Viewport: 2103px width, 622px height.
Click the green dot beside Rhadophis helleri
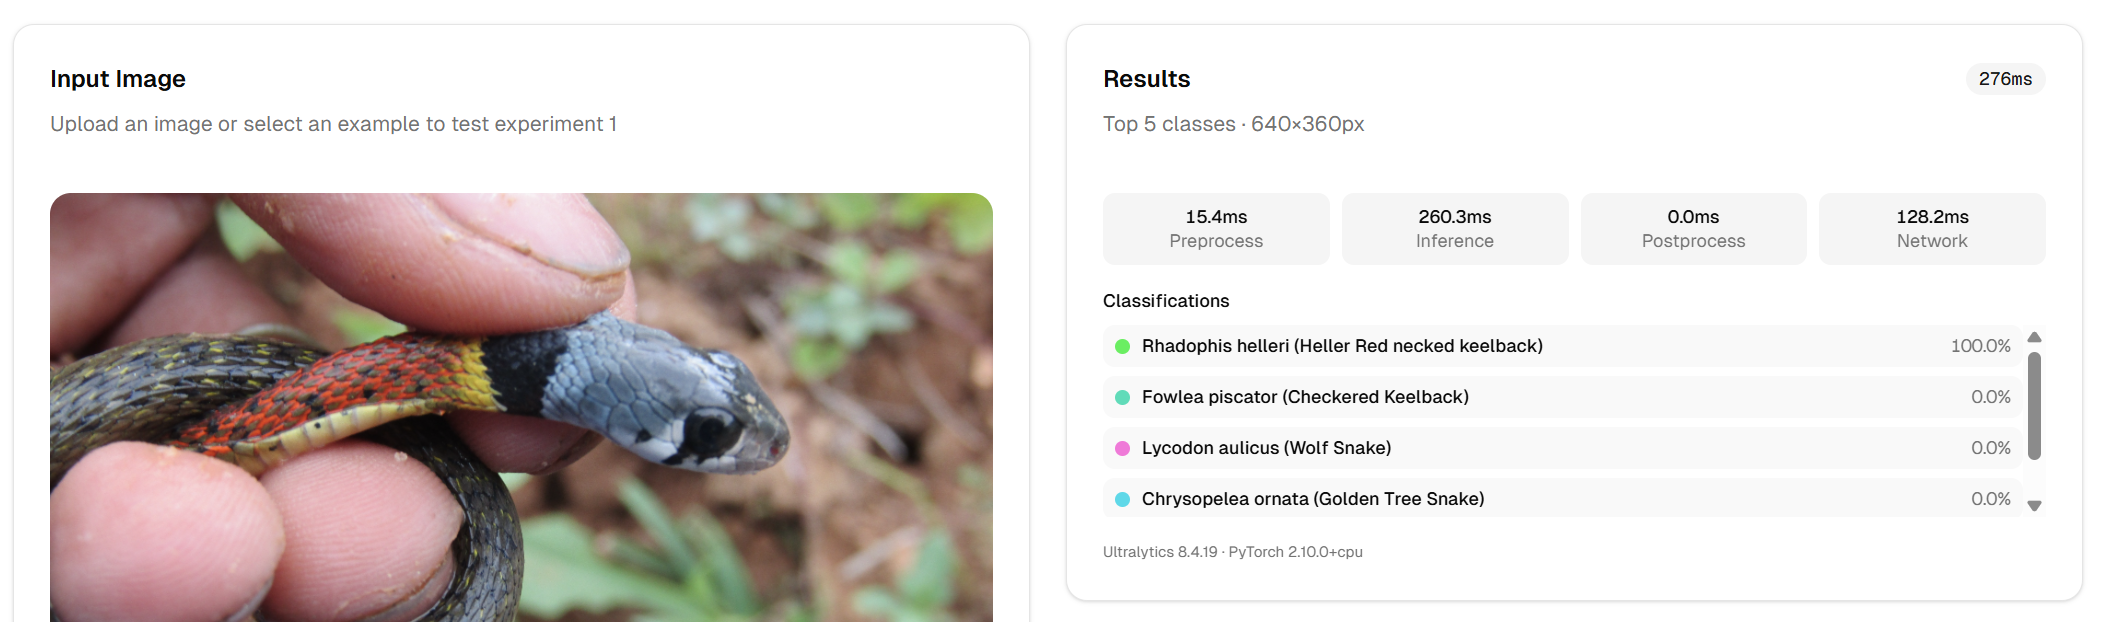point(1121,346)
